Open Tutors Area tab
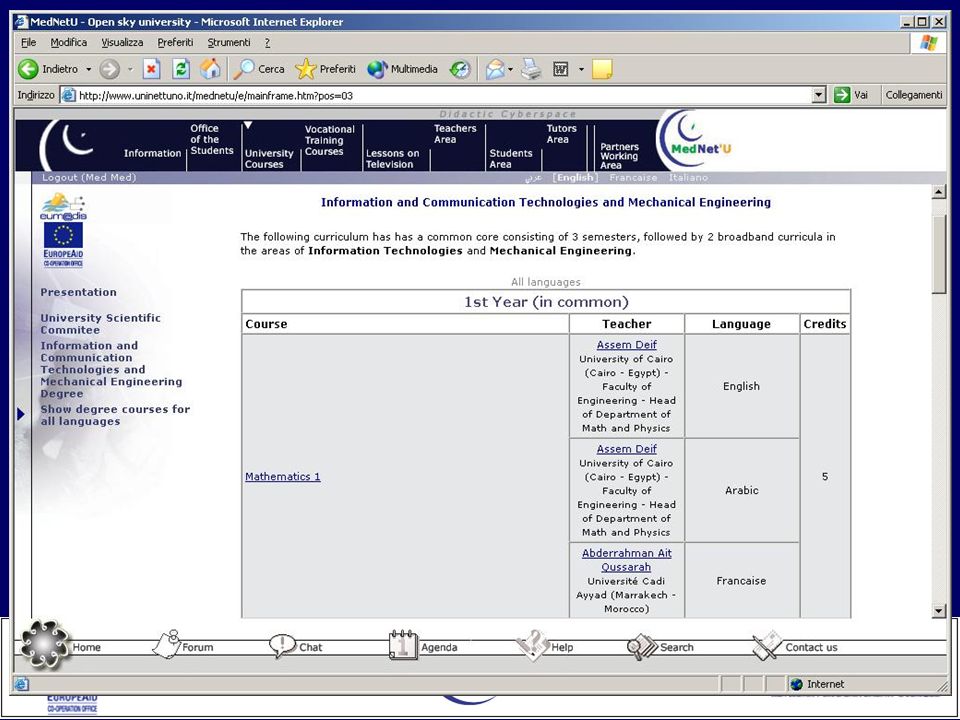Screen dimensions: 960x720 [x=561, y=134]
